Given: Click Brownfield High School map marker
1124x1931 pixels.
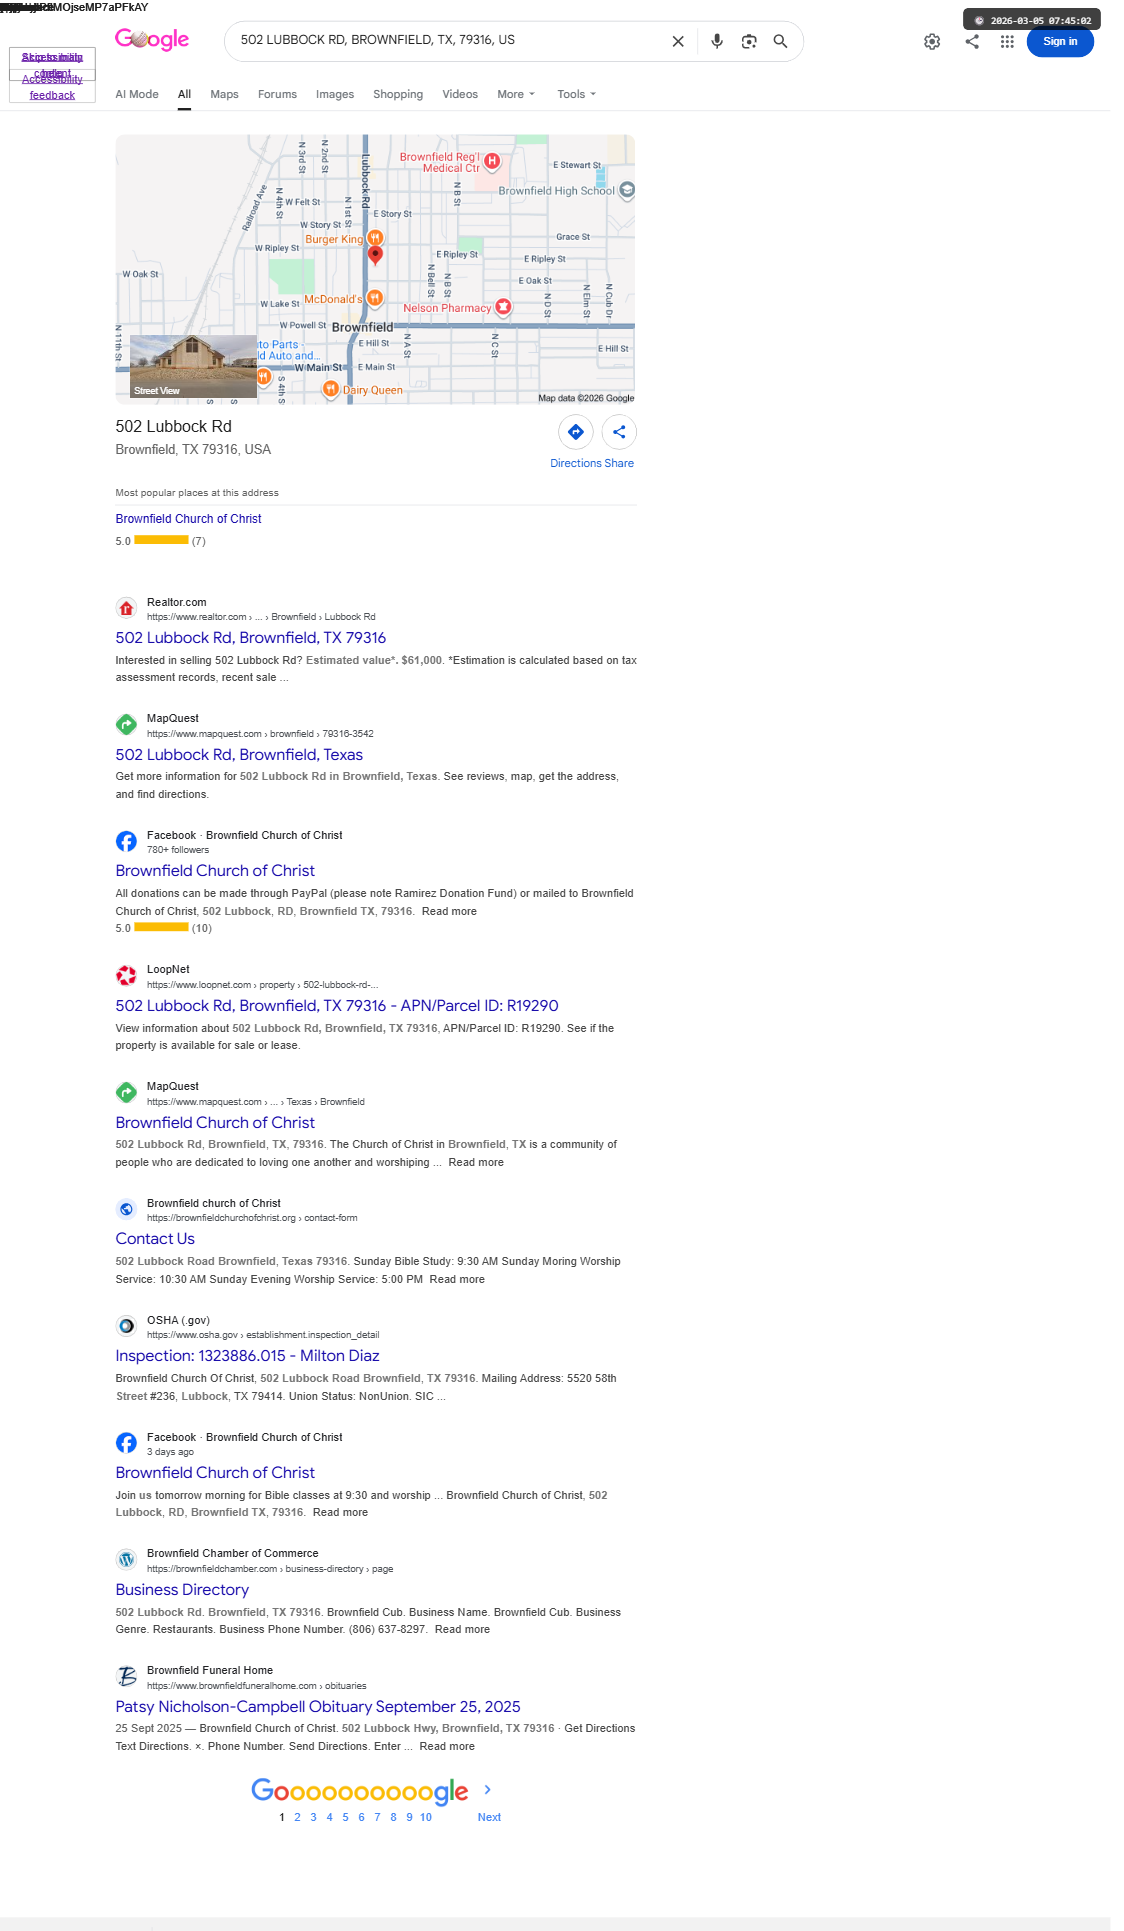Looking at the screenshot, I should point(627,190).
